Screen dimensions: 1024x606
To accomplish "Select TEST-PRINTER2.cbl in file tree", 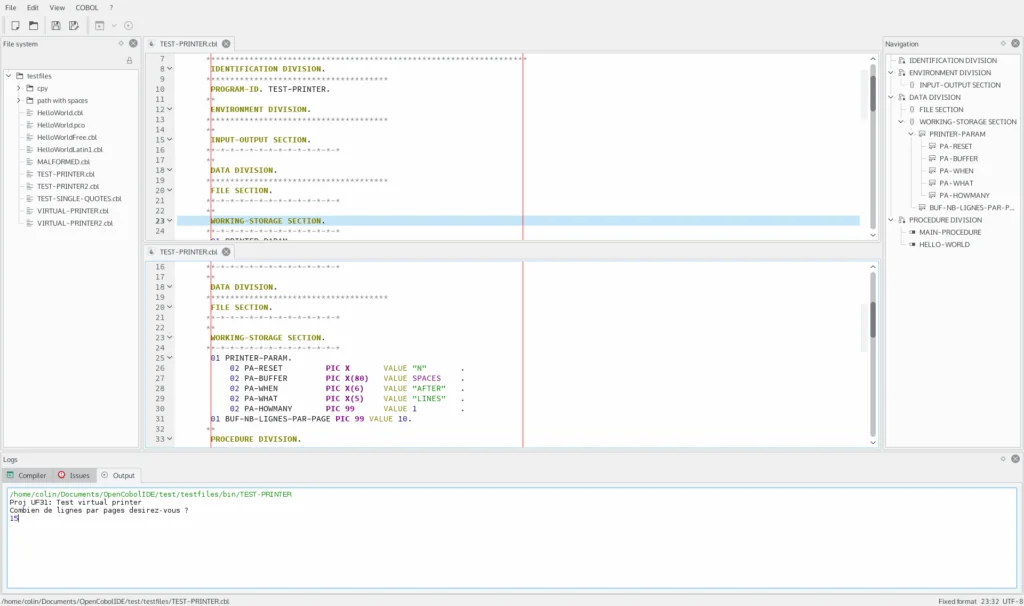I will click(68, 186).
